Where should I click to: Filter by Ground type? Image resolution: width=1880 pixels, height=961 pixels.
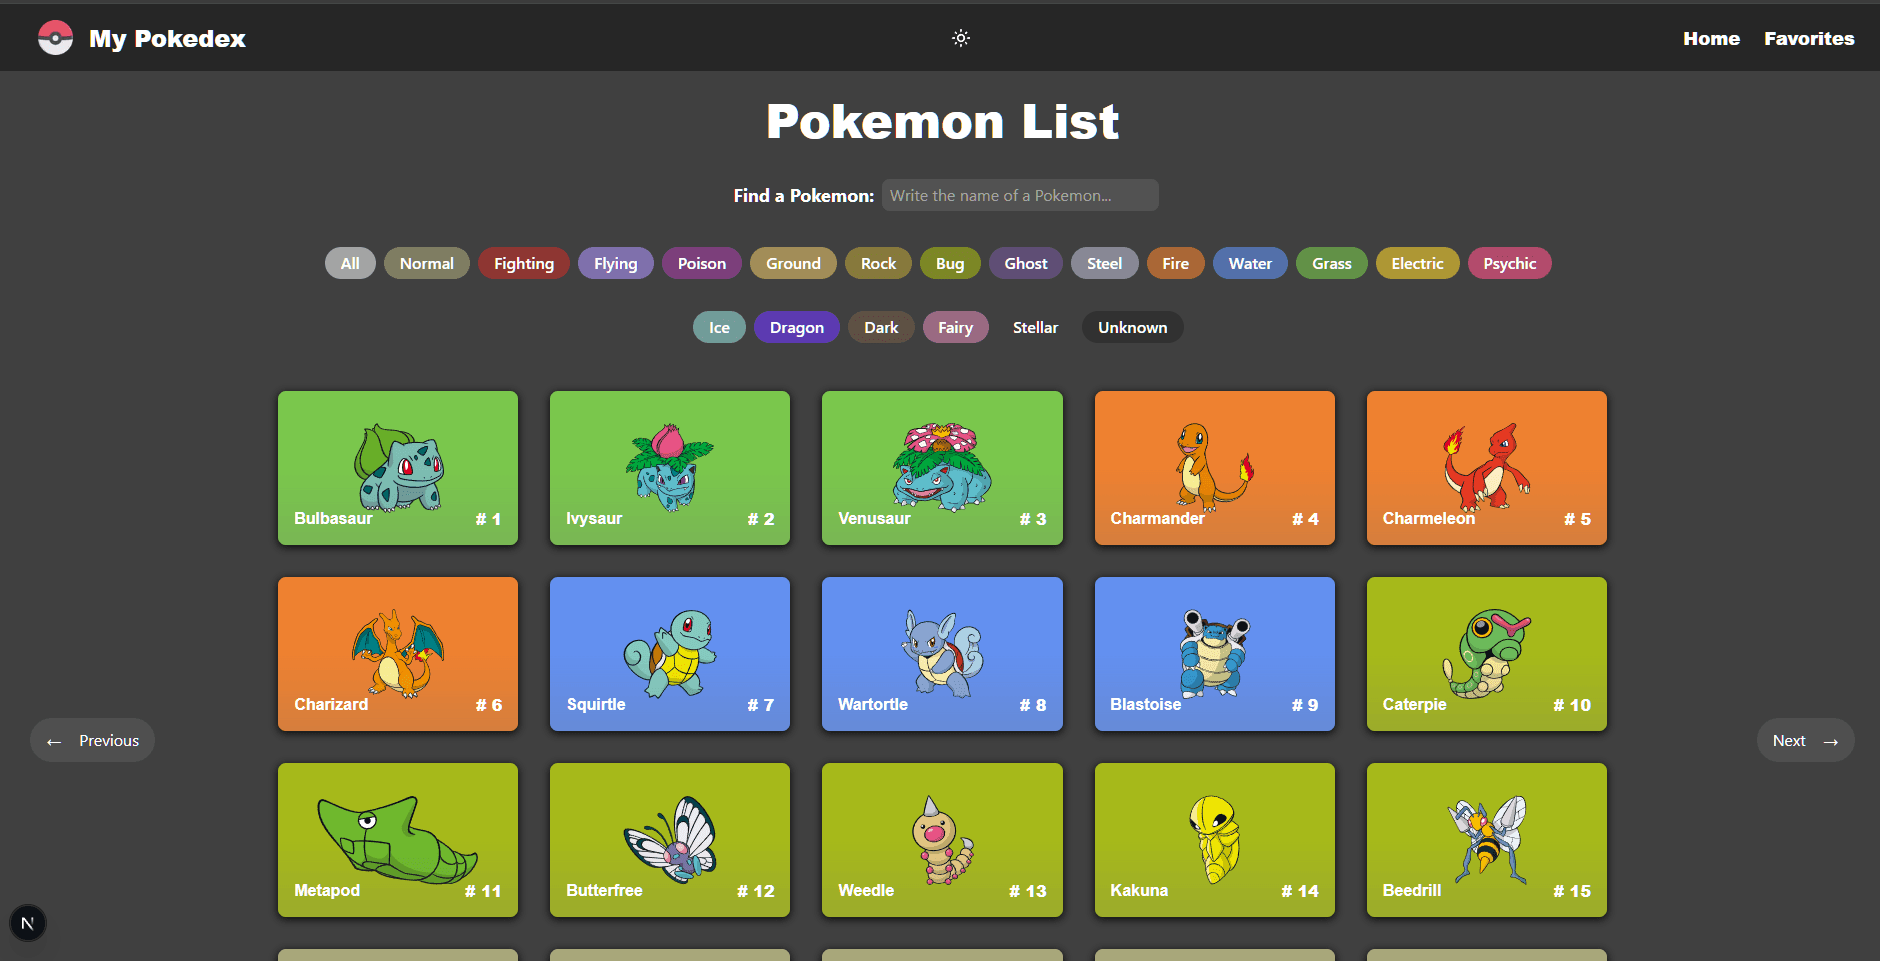(x=793, y=263)
